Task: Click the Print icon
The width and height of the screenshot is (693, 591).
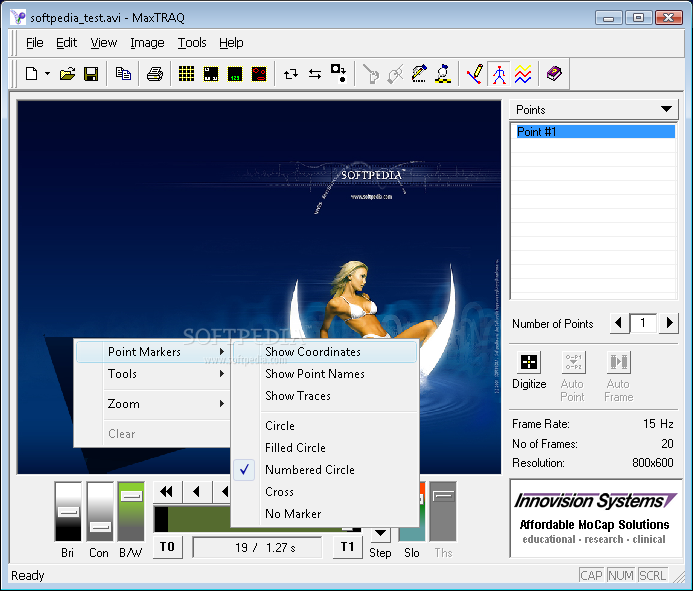Action: (x=155, y=74)
